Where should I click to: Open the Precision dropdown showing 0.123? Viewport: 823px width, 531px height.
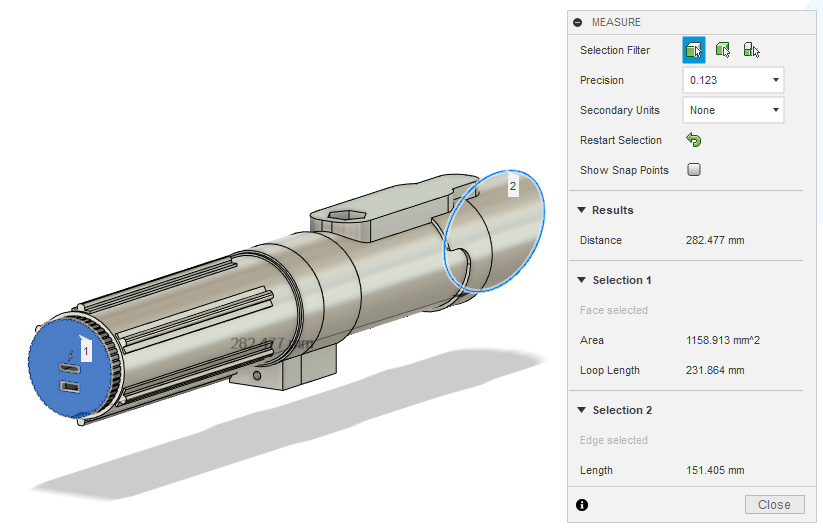click(733, 80)
